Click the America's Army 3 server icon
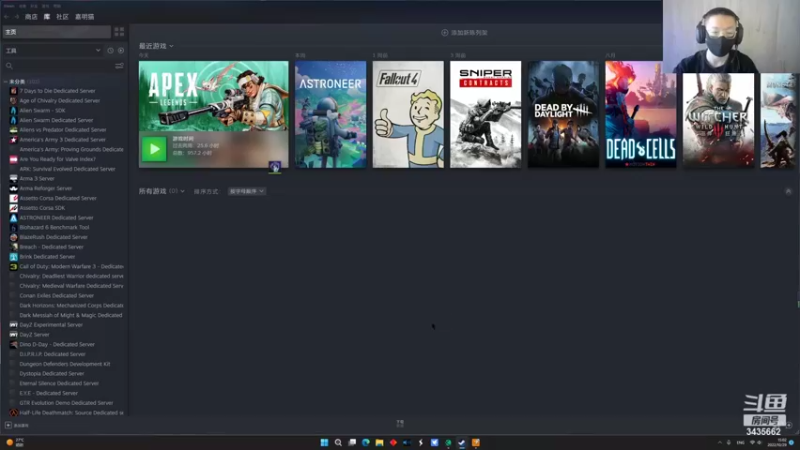 (14, 139)
